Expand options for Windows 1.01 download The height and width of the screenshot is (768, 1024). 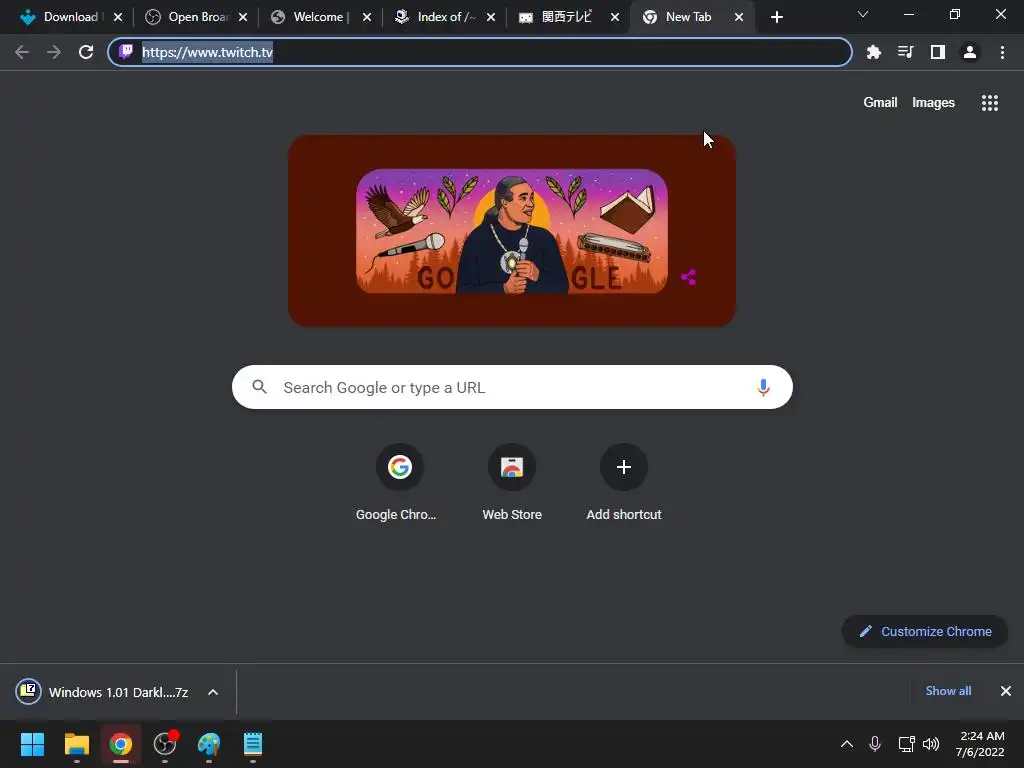coord(213,692)
